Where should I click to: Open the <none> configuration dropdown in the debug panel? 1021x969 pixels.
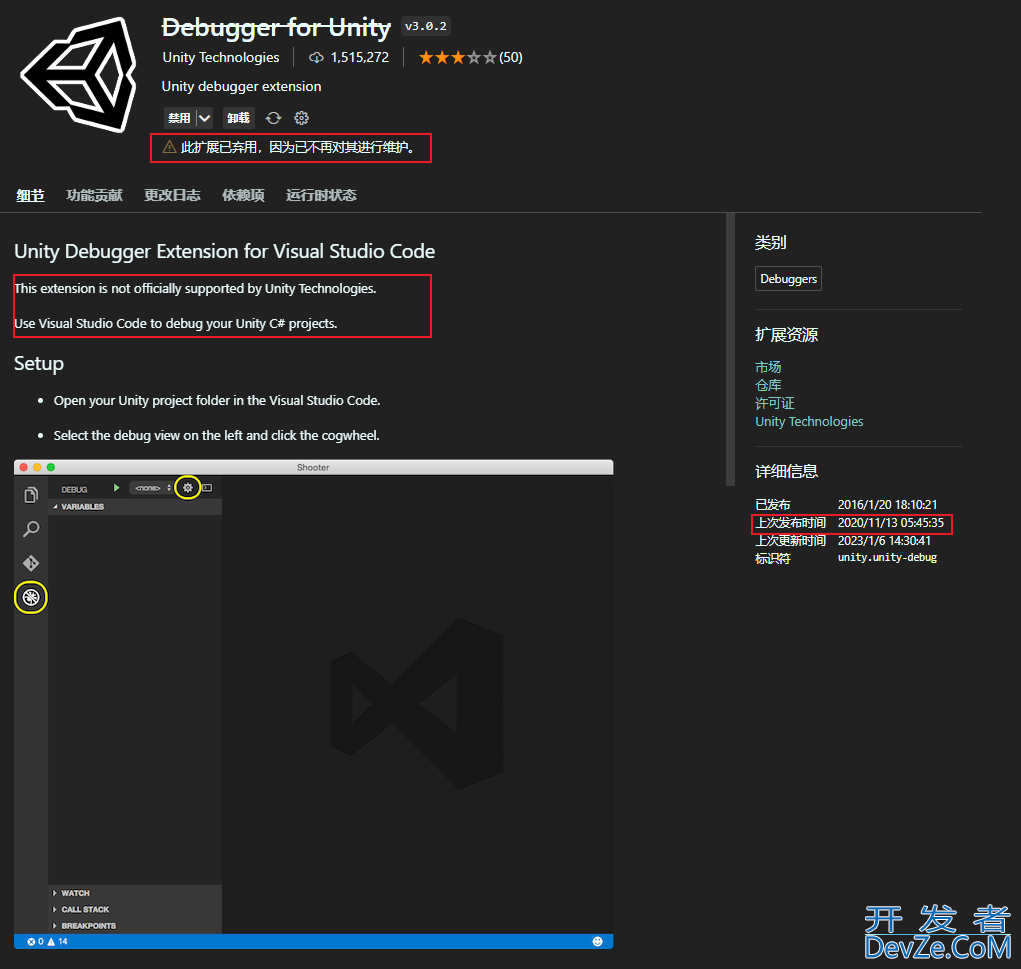[x=152, y=488]
